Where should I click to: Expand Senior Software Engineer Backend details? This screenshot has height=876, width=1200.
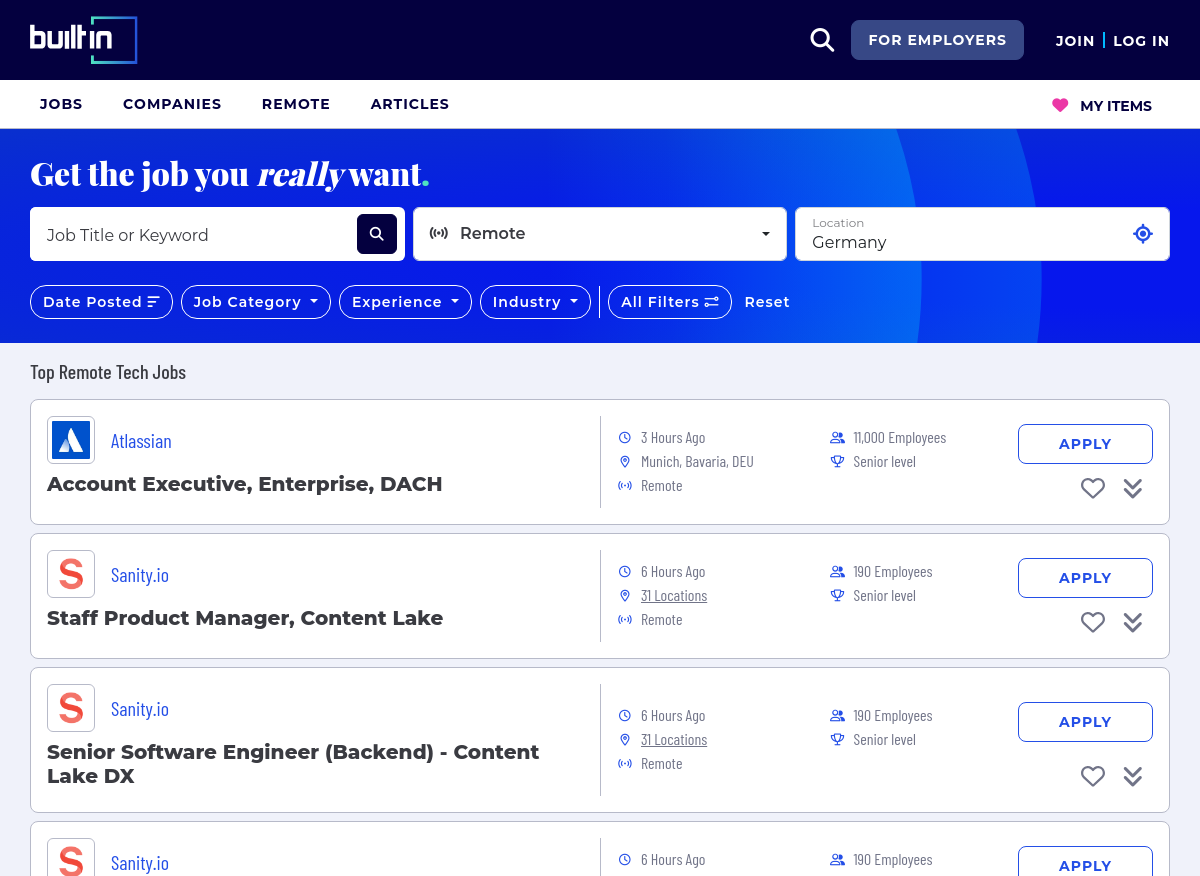(1132, 776)
